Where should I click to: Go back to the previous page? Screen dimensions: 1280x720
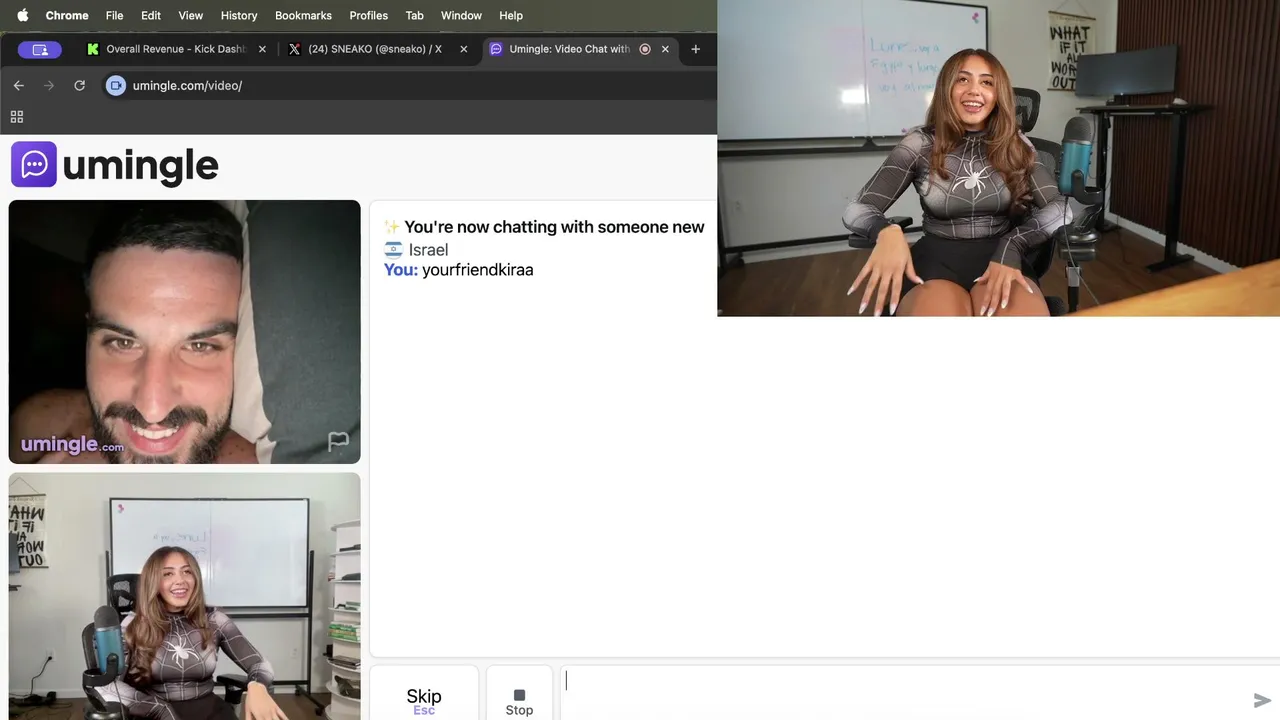(18, 85)
